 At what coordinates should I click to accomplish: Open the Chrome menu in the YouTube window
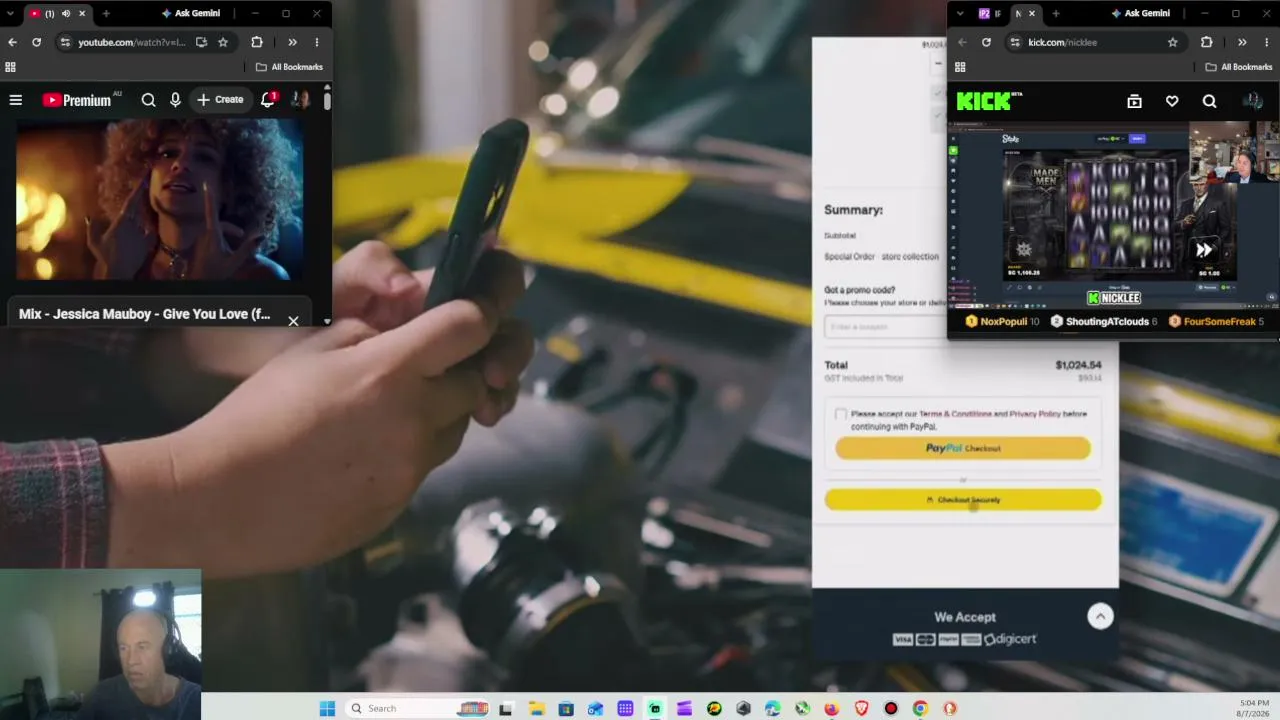(x=317, y=42)
